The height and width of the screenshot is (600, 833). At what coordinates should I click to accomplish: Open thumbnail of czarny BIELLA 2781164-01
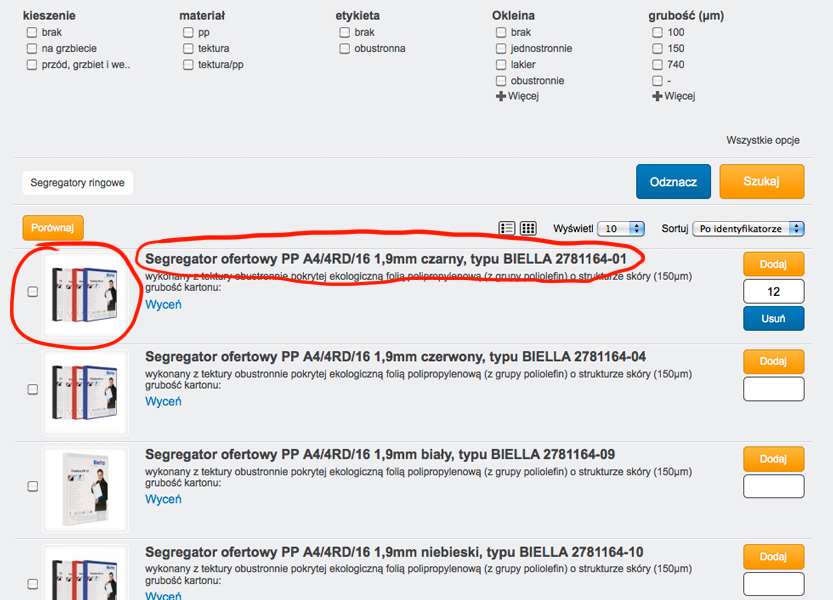pos(85,295)
